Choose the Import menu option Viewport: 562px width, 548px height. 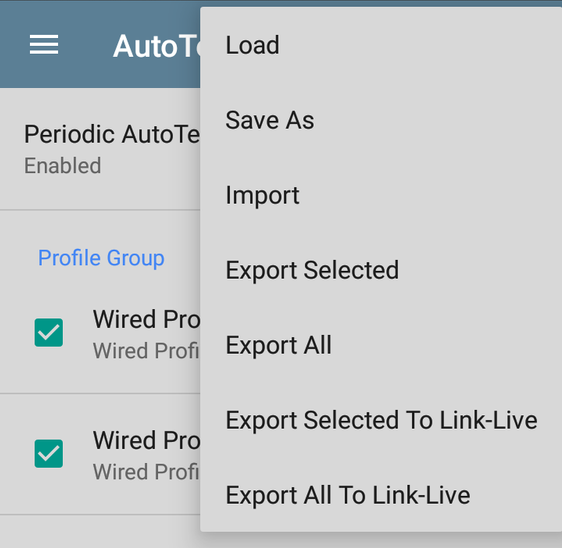click(381, 195)
